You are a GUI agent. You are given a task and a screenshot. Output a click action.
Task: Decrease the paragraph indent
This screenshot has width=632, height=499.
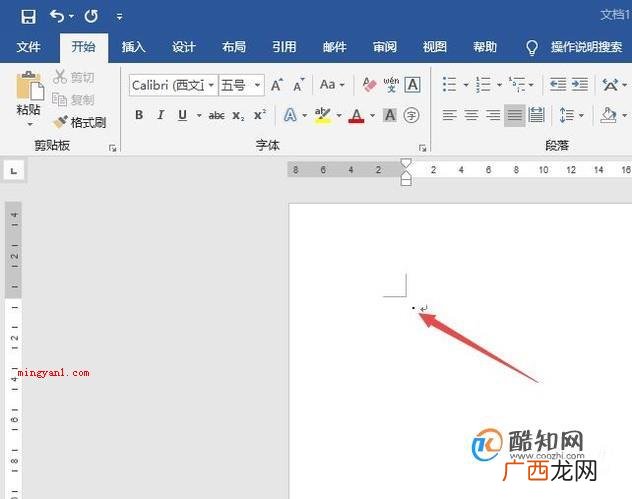click(558, 85)
